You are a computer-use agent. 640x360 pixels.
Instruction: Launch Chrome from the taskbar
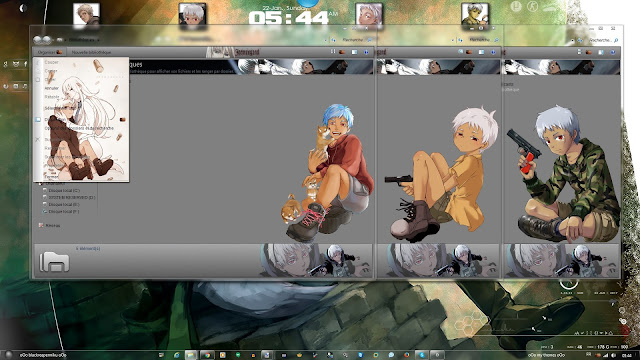point(207,355)
